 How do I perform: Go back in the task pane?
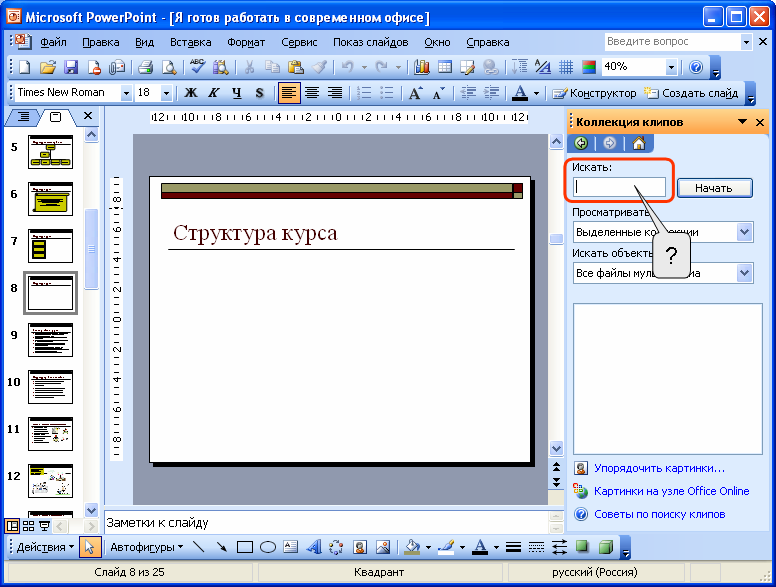click(x=582, y=144)
